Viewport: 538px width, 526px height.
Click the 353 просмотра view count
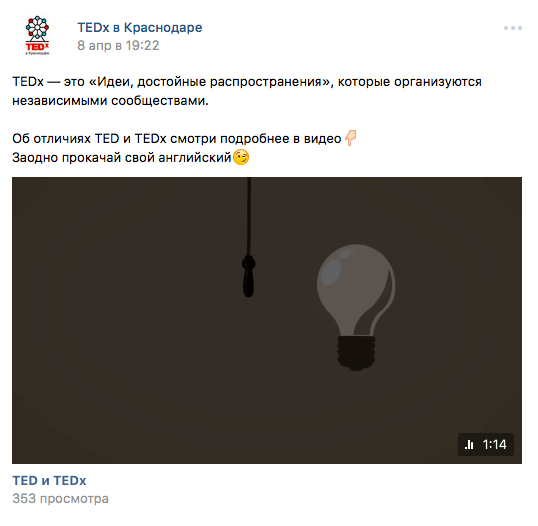coord(60,499)
